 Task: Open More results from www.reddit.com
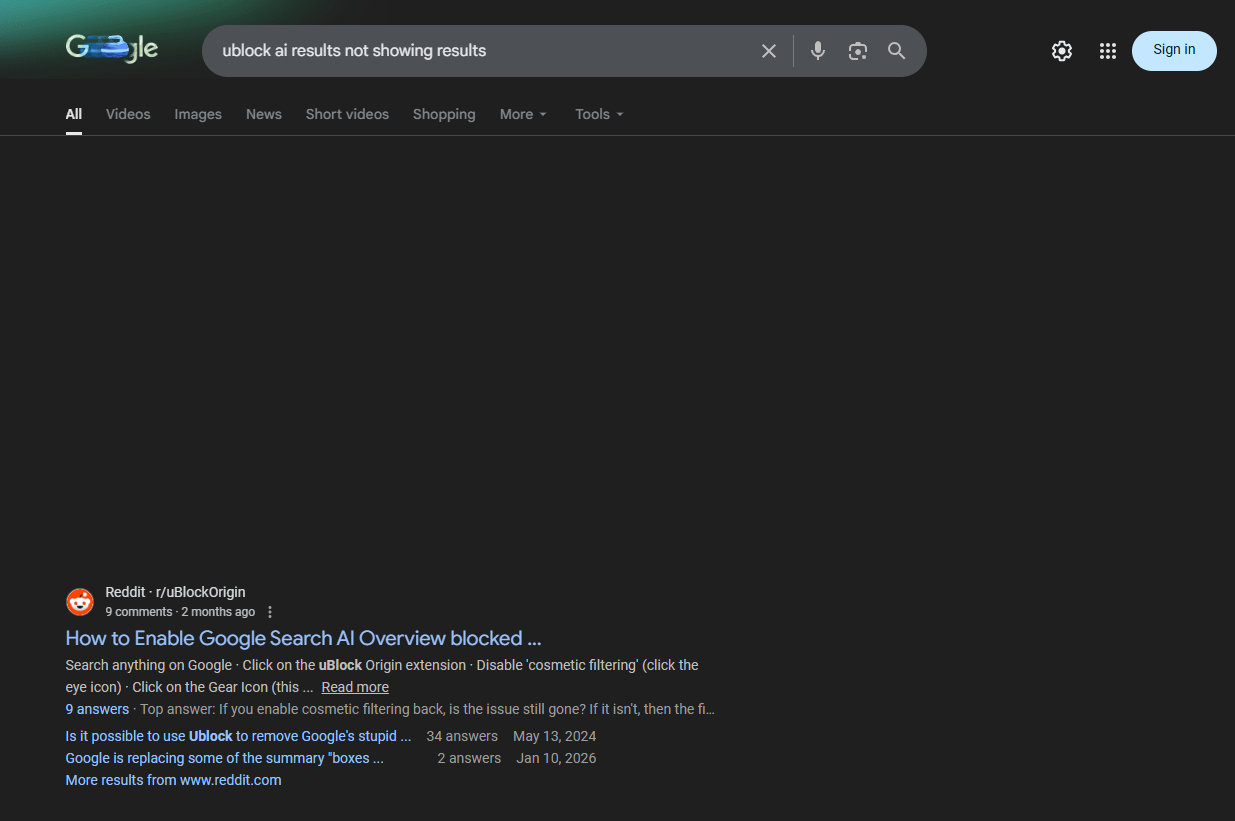[173, 780]
